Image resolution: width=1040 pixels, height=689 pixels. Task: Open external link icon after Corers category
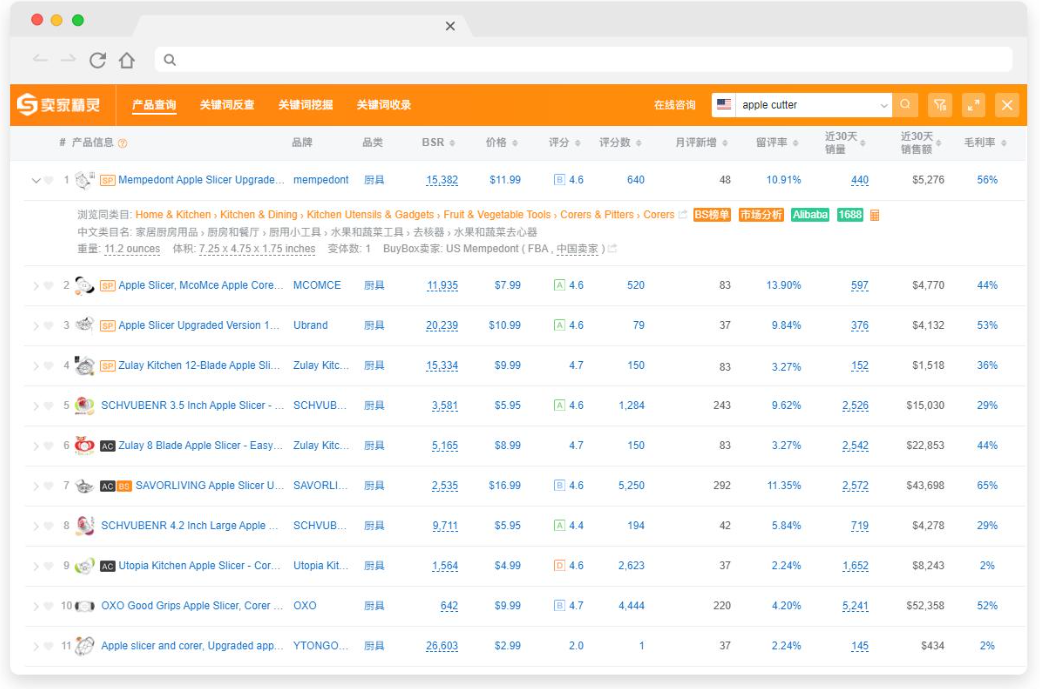(x=683, y=215)
